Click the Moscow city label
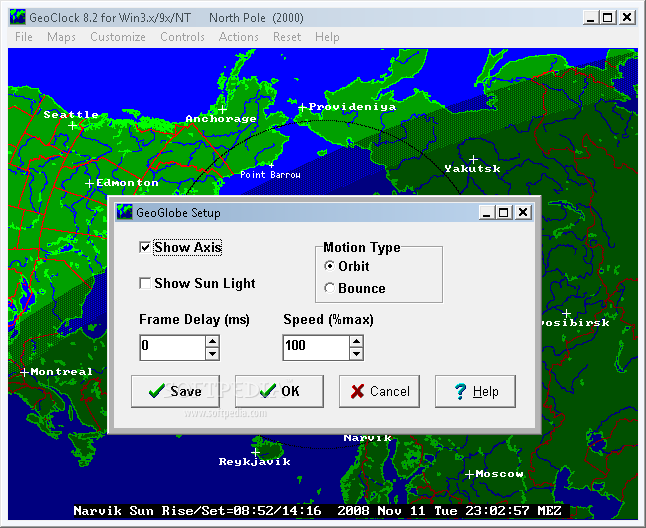Image resolution: width=646 pixels, height=528 pixels. pos(499,474)
